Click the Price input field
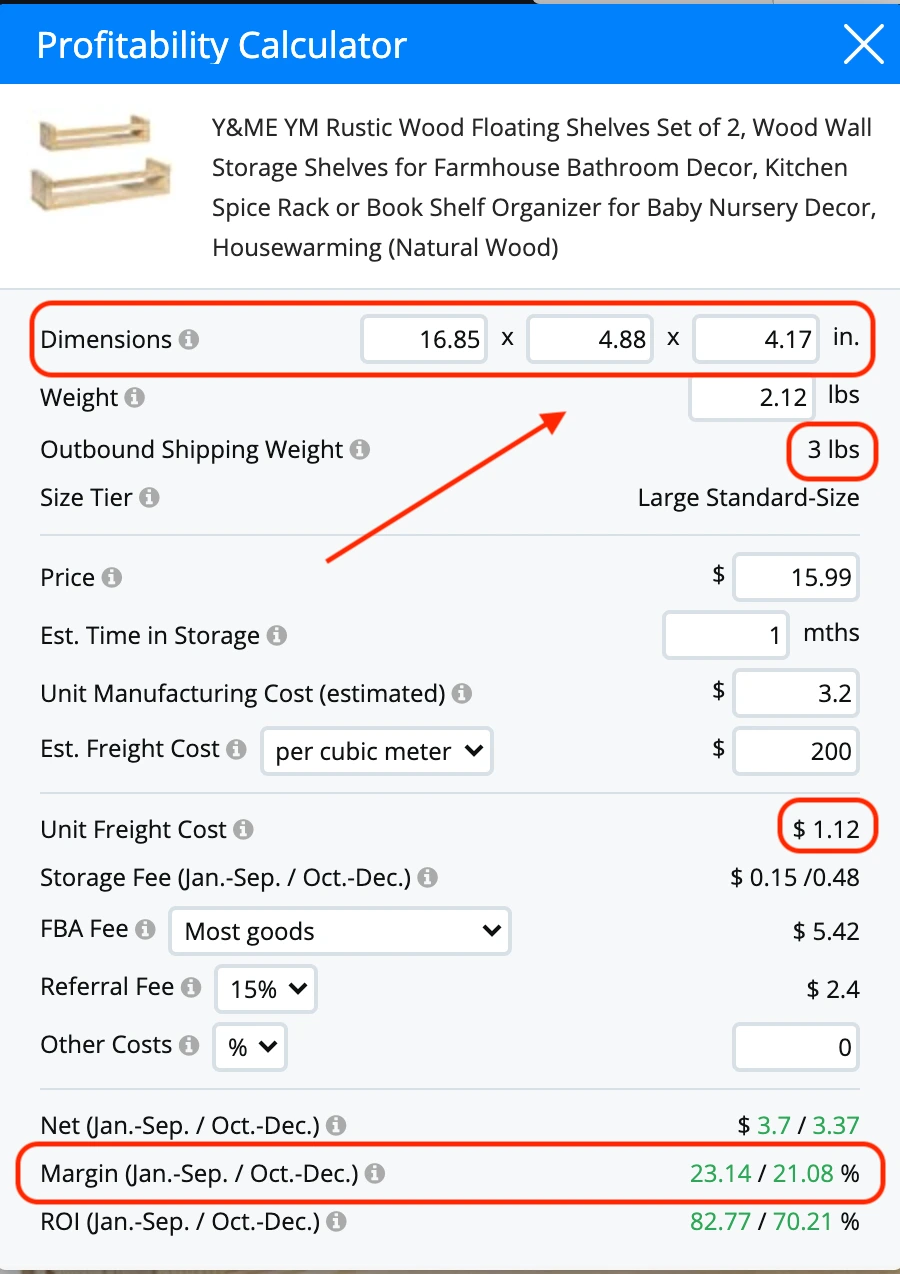This screenshot has height=1274, width=900. (x=796, y=578)
